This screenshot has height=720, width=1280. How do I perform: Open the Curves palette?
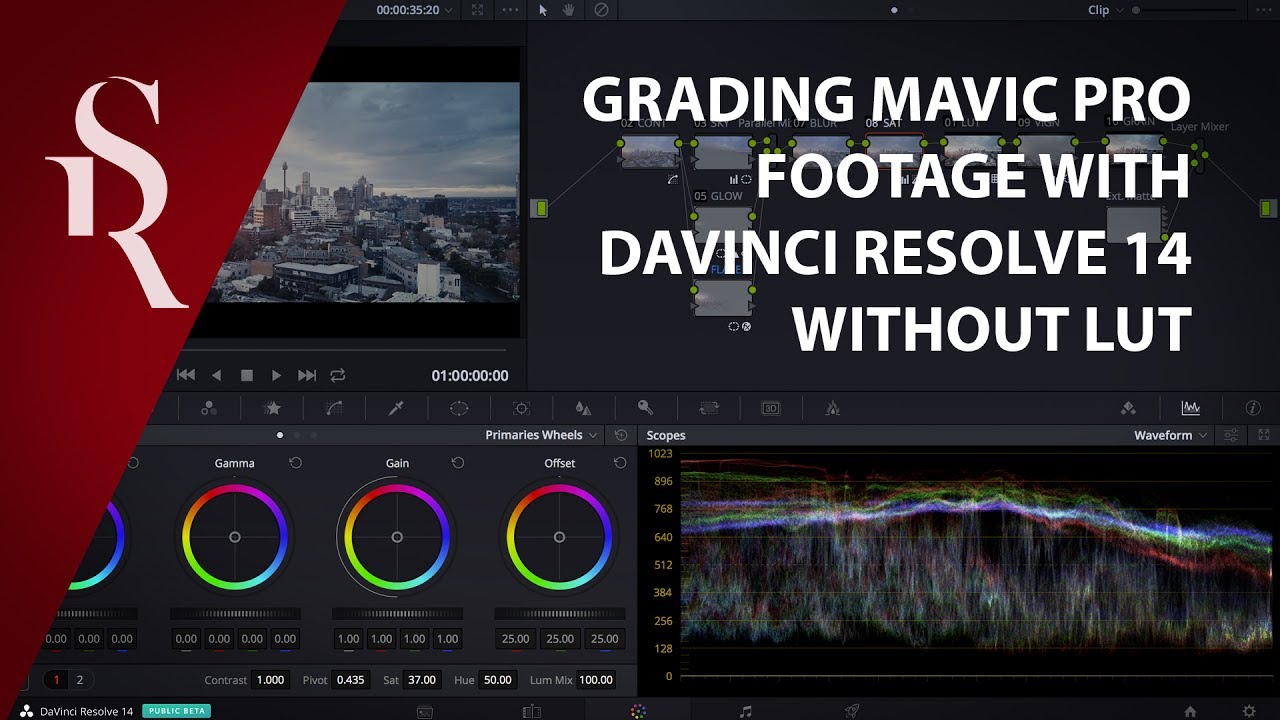click(334, 408)
